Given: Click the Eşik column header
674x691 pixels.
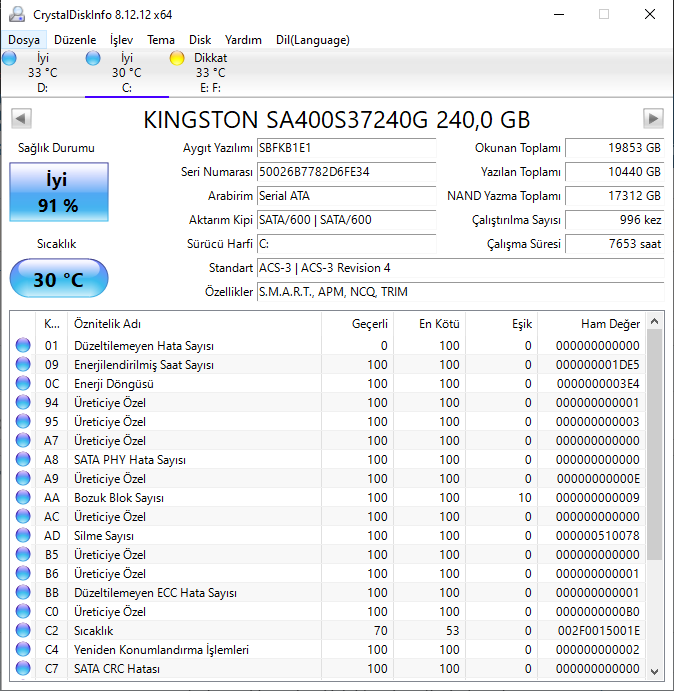Looking at the screenshot, I should 502,324.
